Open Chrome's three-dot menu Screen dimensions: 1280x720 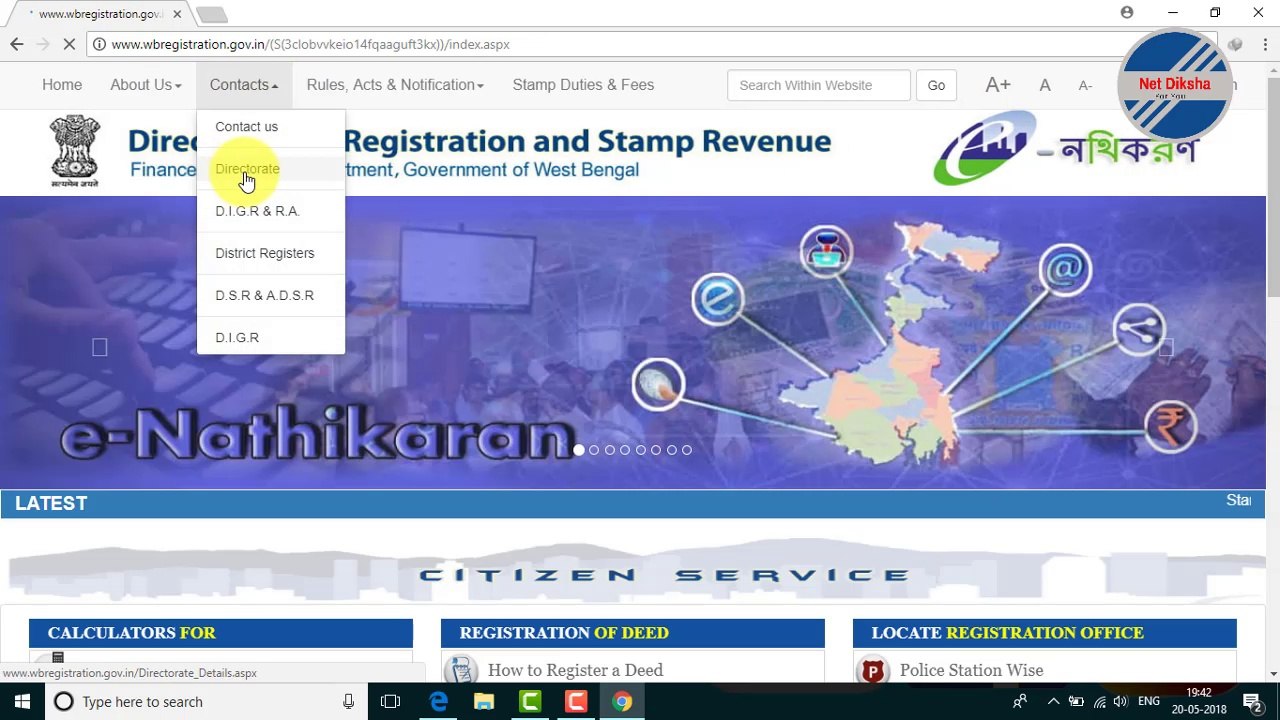pyautogui.click(x=1264, y=44)
